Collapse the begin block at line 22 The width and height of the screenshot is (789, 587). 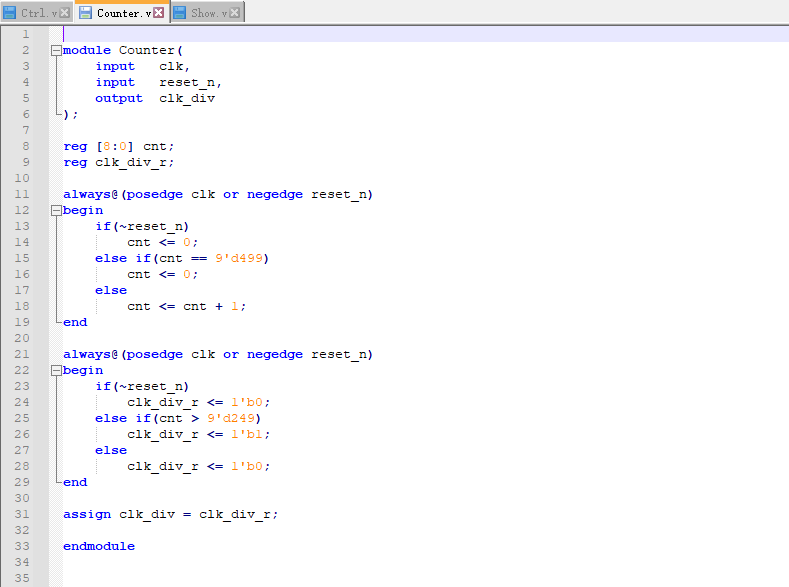(x=56, y=371)
